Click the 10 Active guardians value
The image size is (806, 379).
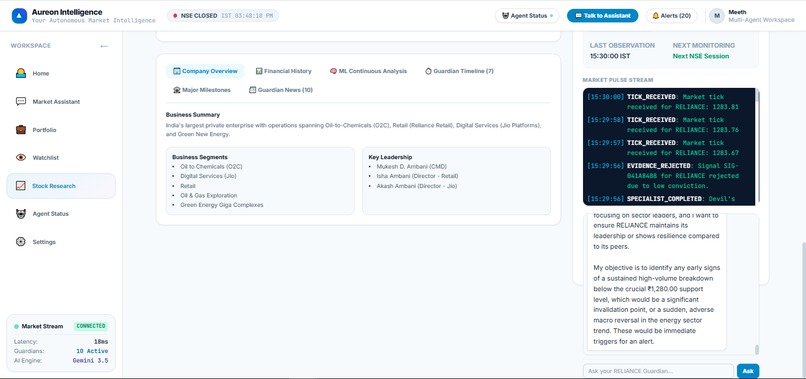tap(92, 351)
